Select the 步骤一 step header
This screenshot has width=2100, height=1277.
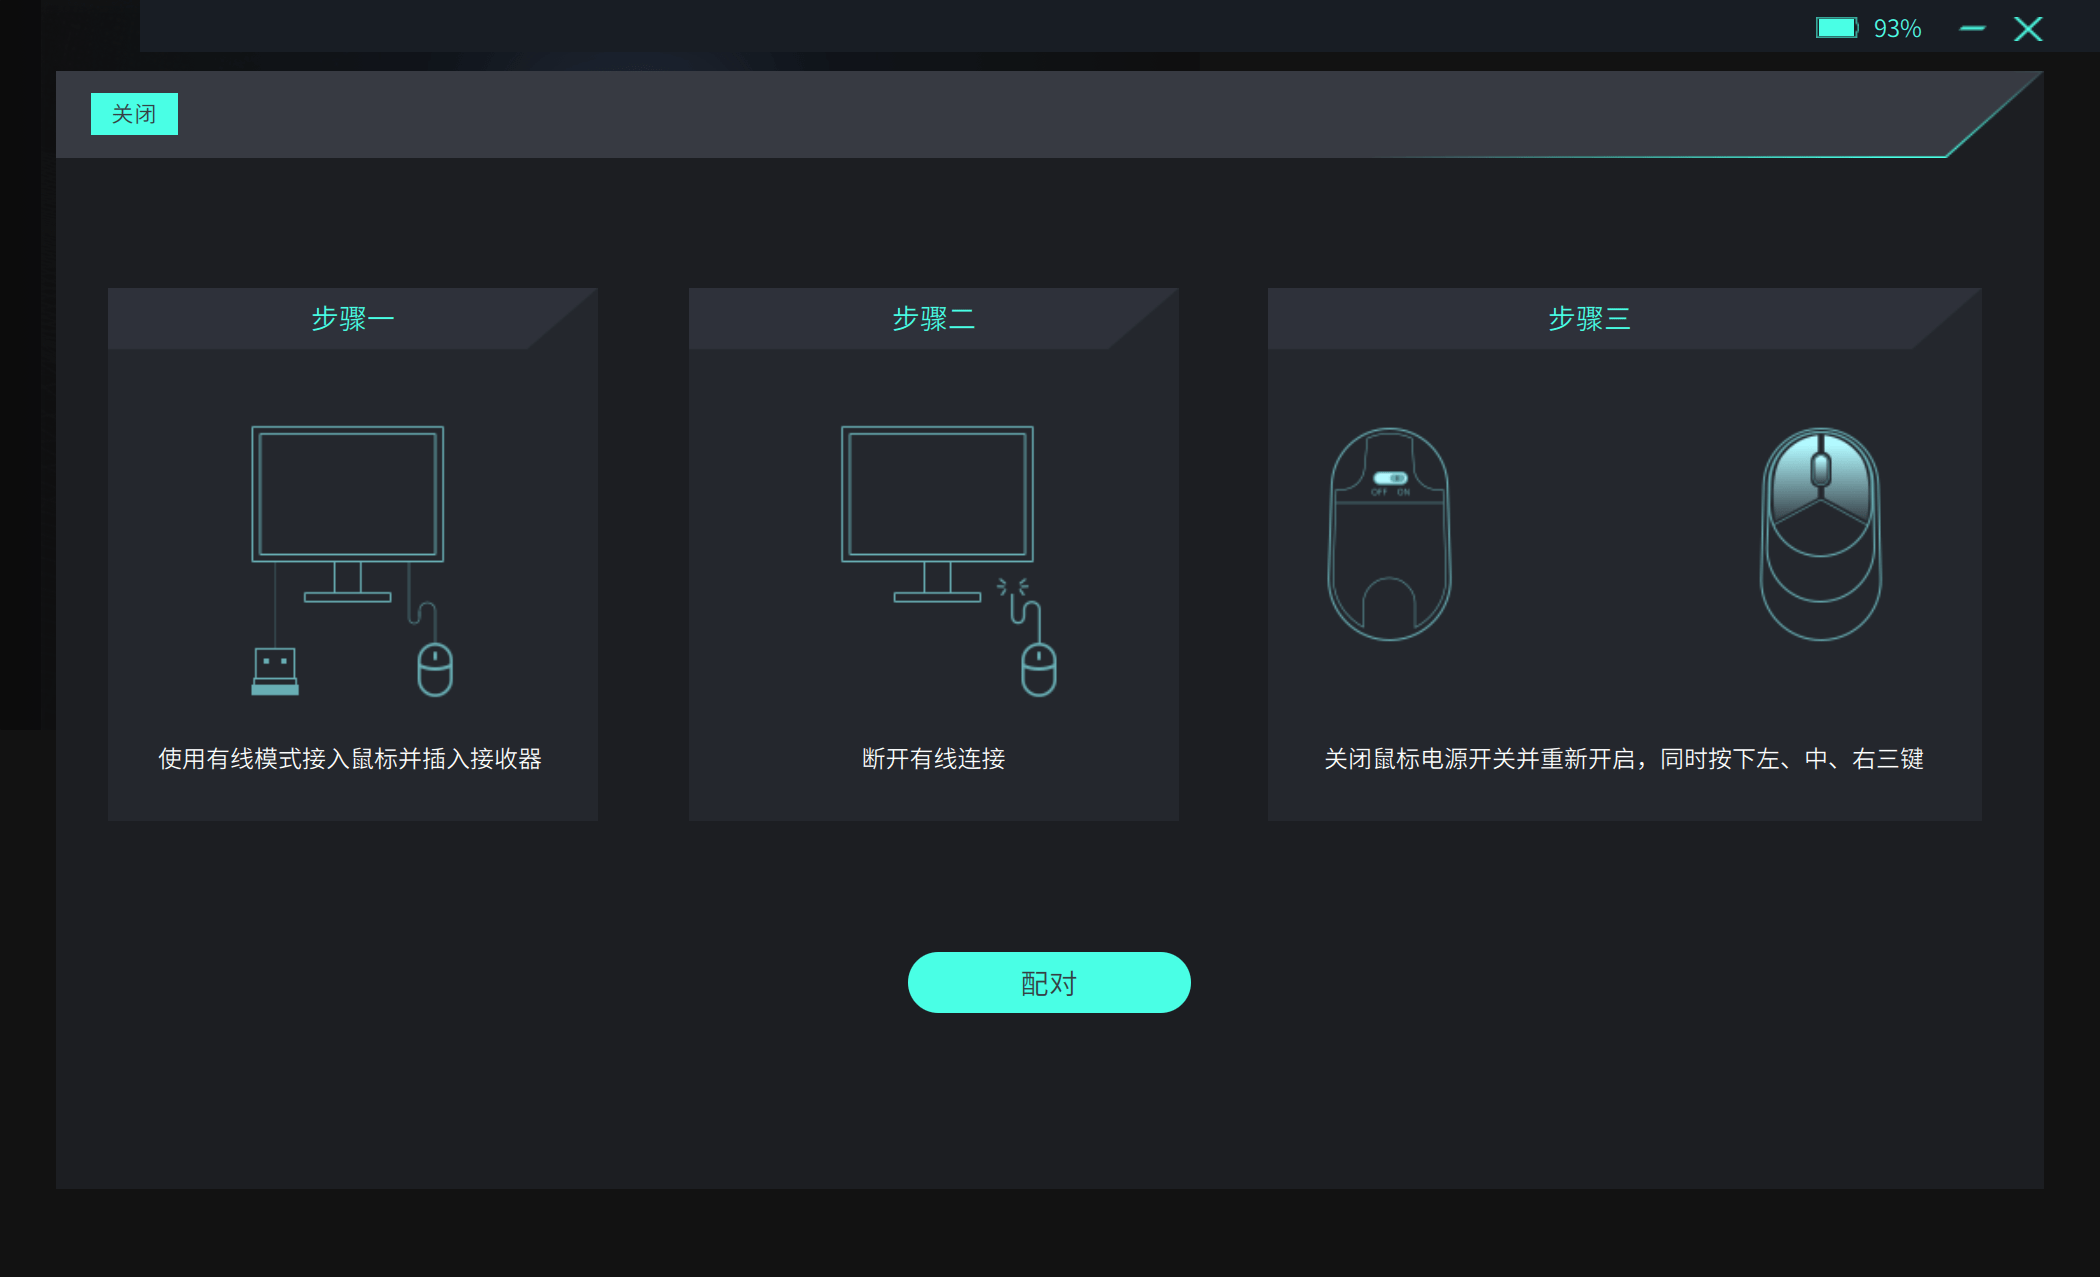[351, 318]
